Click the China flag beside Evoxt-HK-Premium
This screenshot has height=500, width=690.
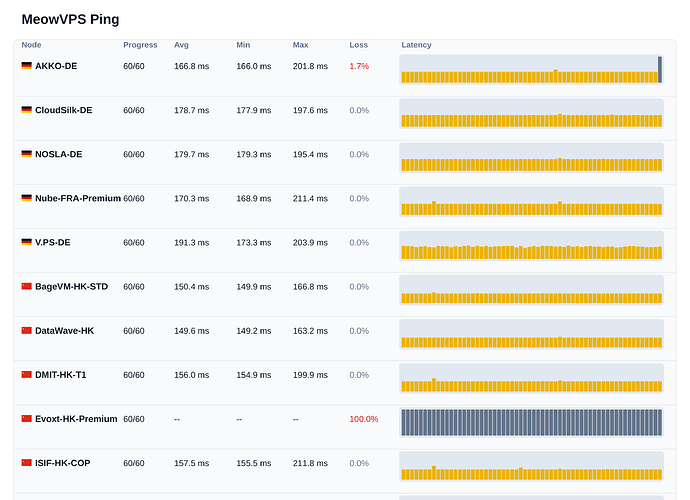(x=26, y=419)
